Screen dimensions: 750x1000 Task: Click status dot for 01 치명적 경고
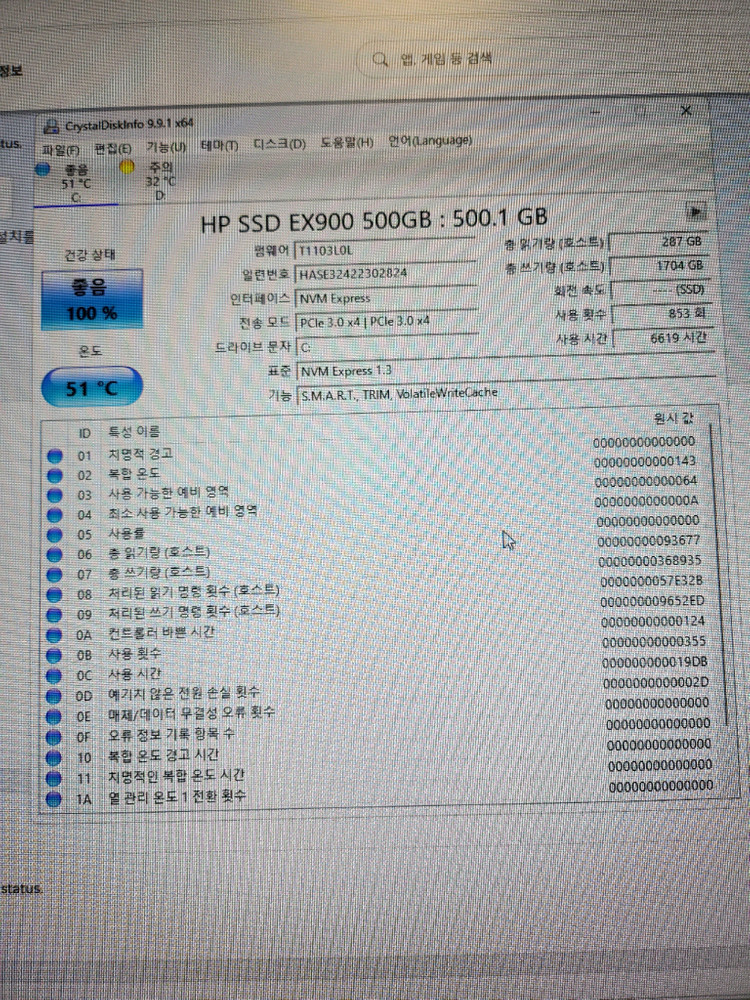tap(55, 456)
